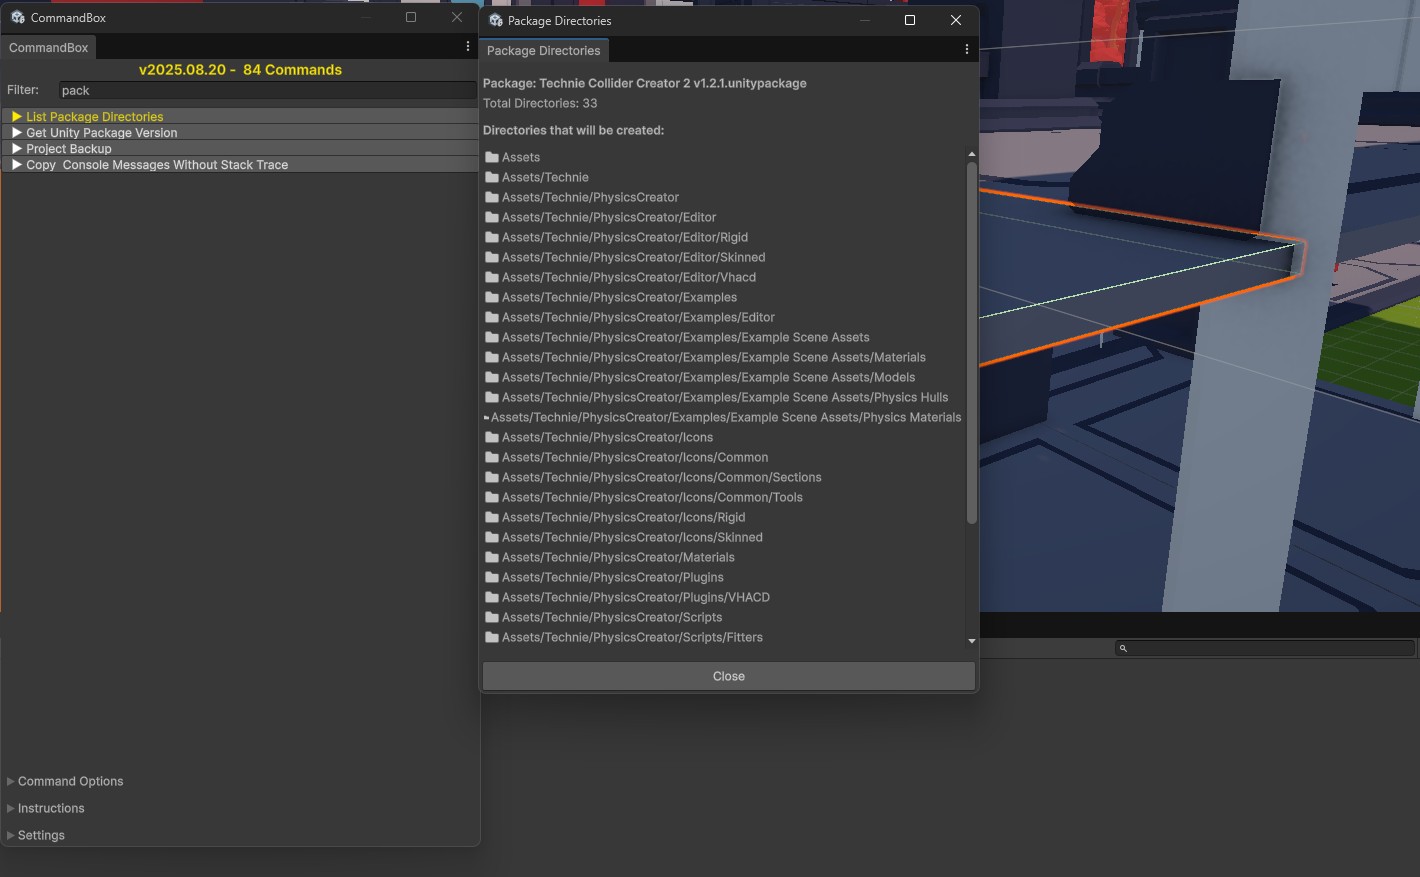
Task: Run Copy Console Messages Without Stack Trace
Action: coord(240,165)
